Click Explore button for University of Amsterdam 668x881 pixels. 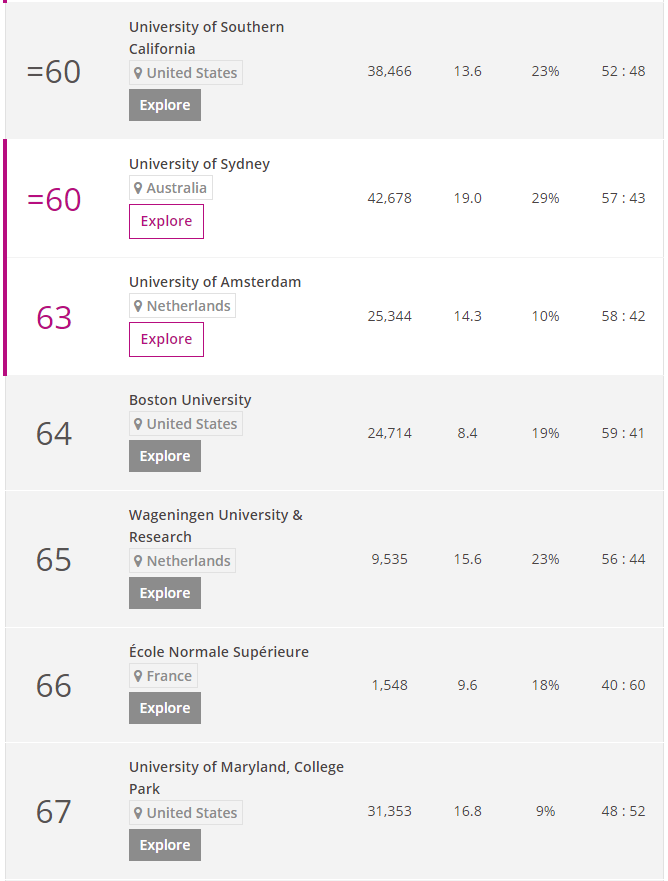pos(166,339)
